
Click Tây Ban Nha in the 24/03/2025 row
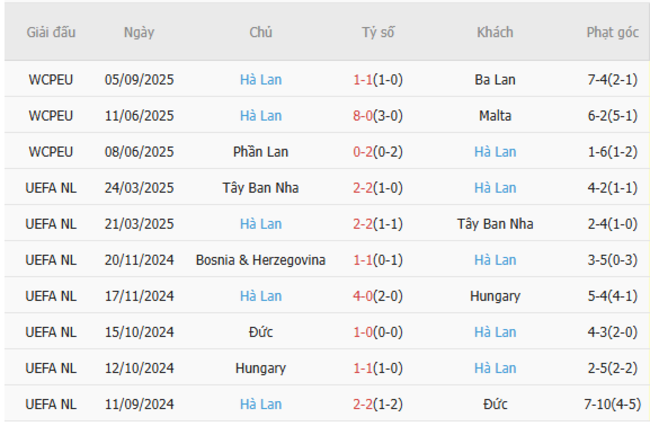(x=261, y=188)
